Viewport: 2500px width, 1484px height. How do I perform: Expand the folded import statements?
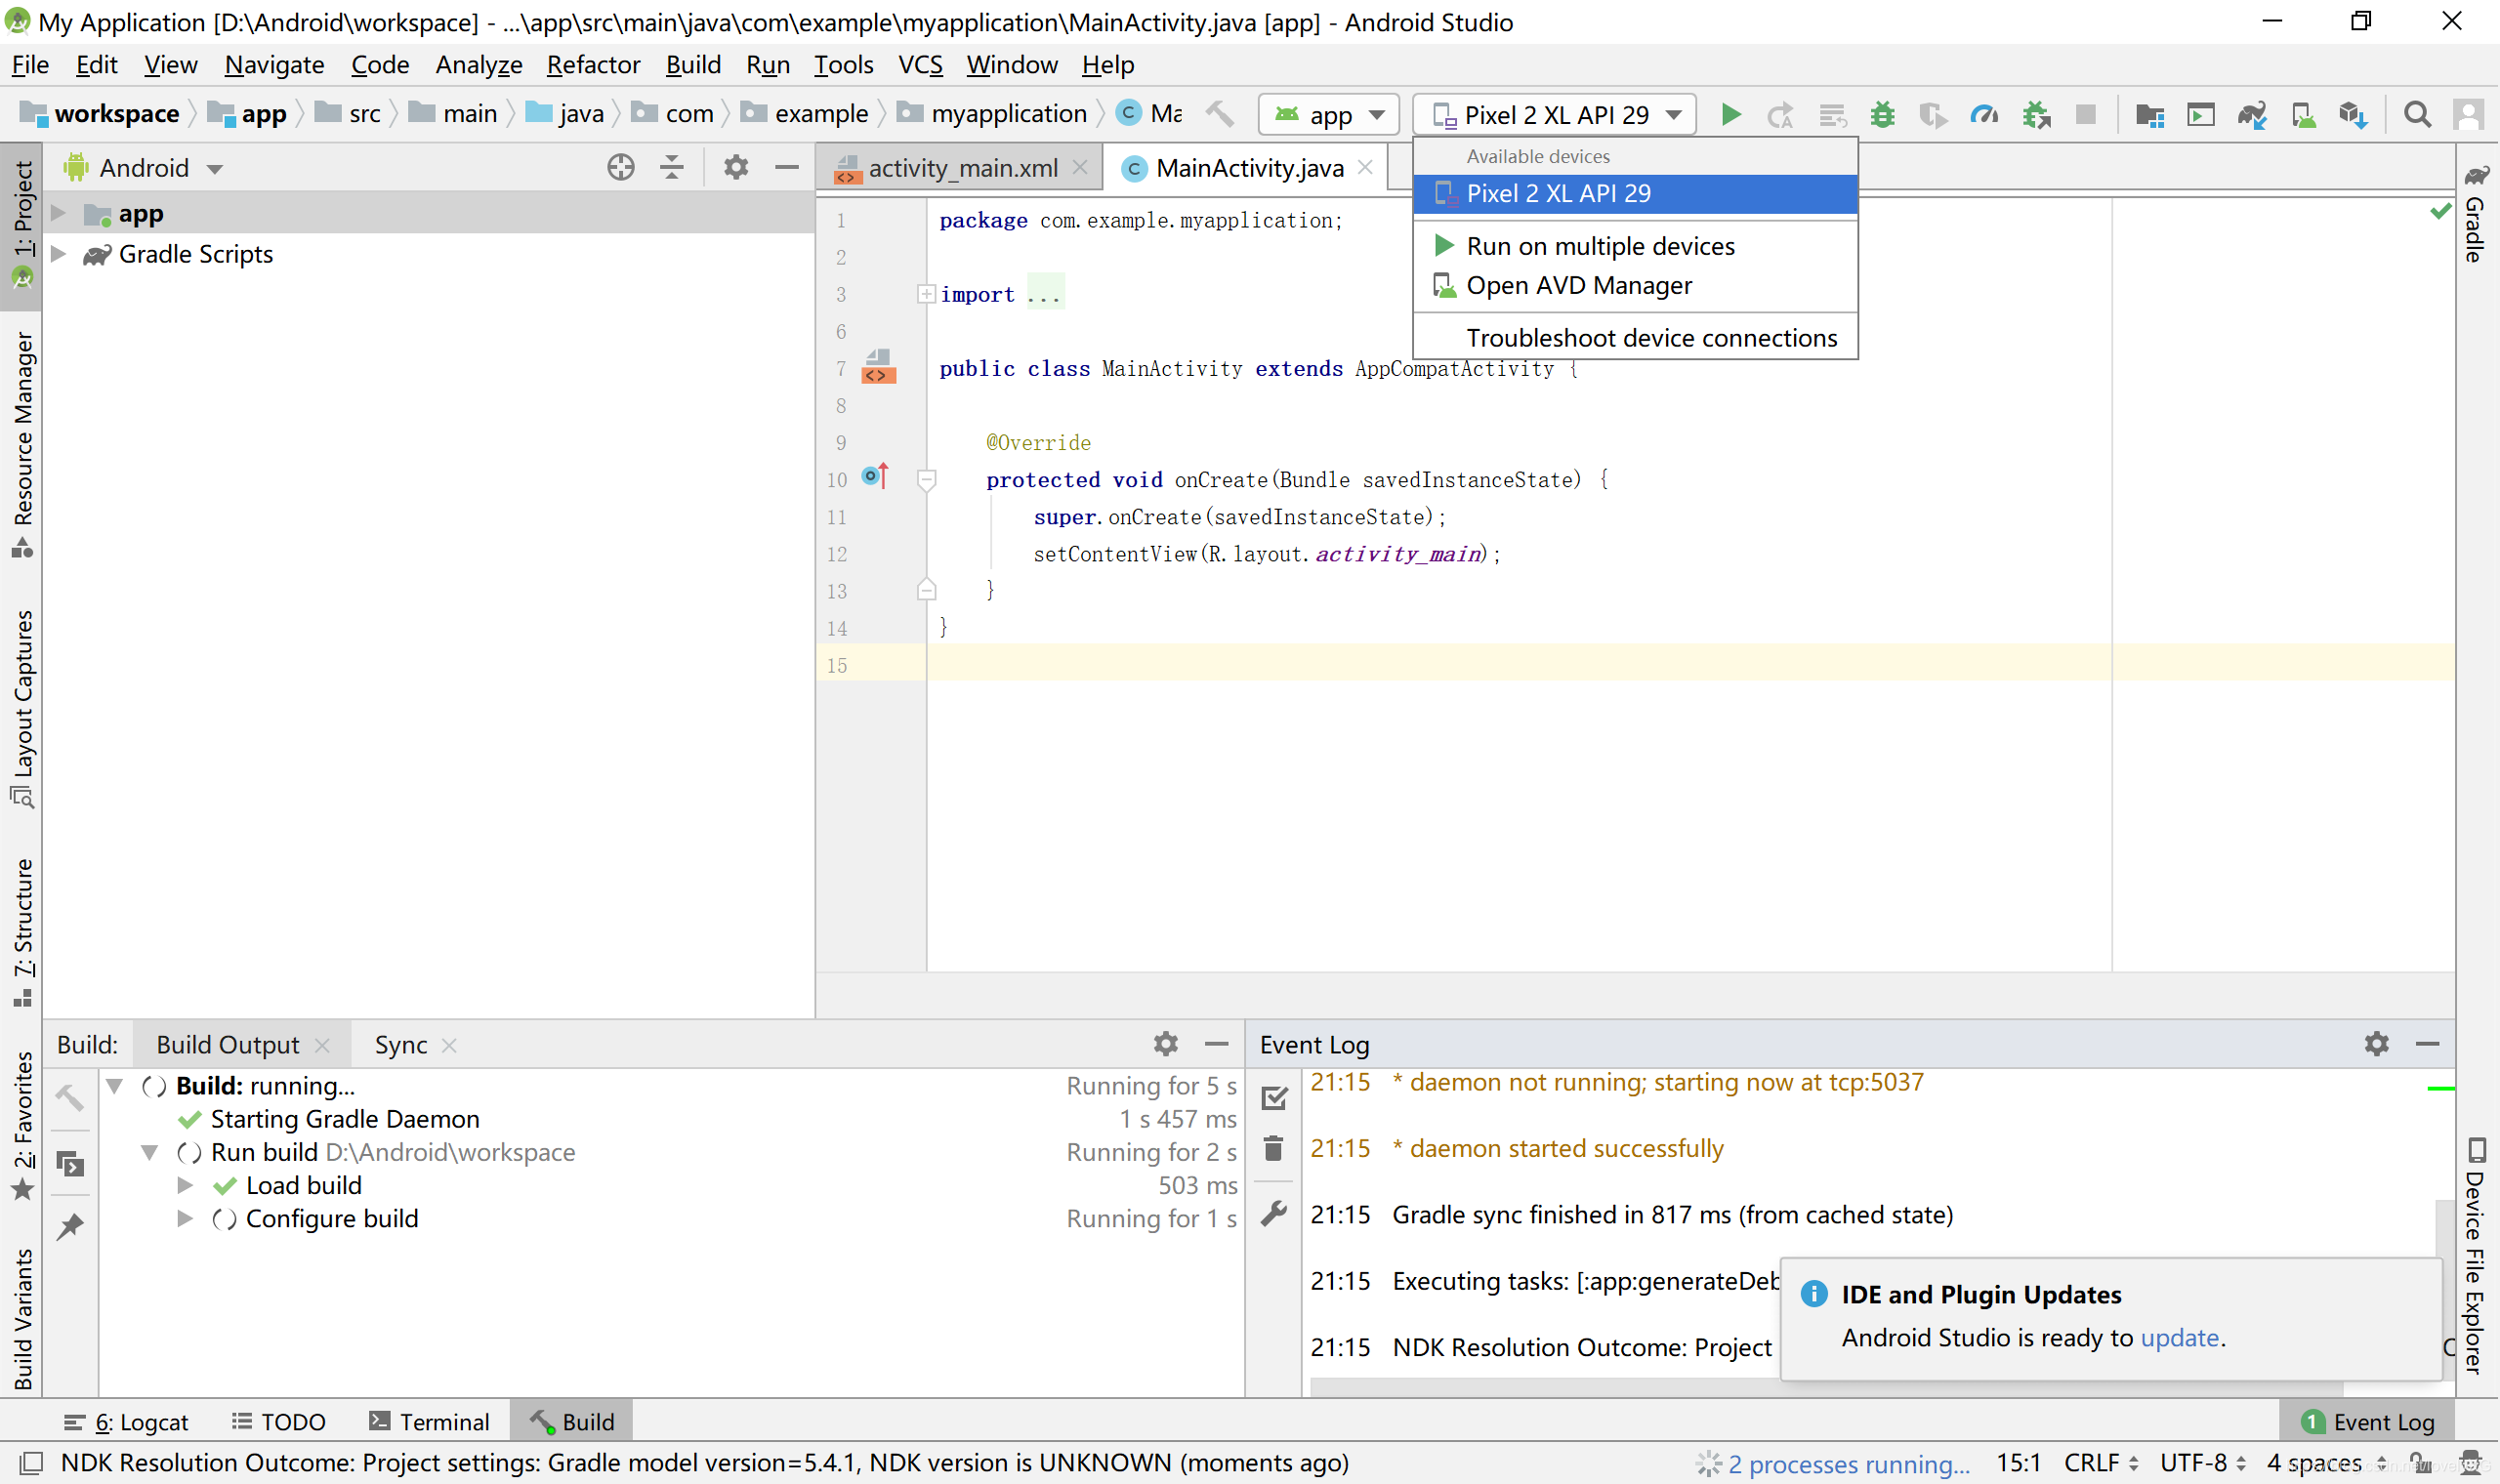(927, 294)
